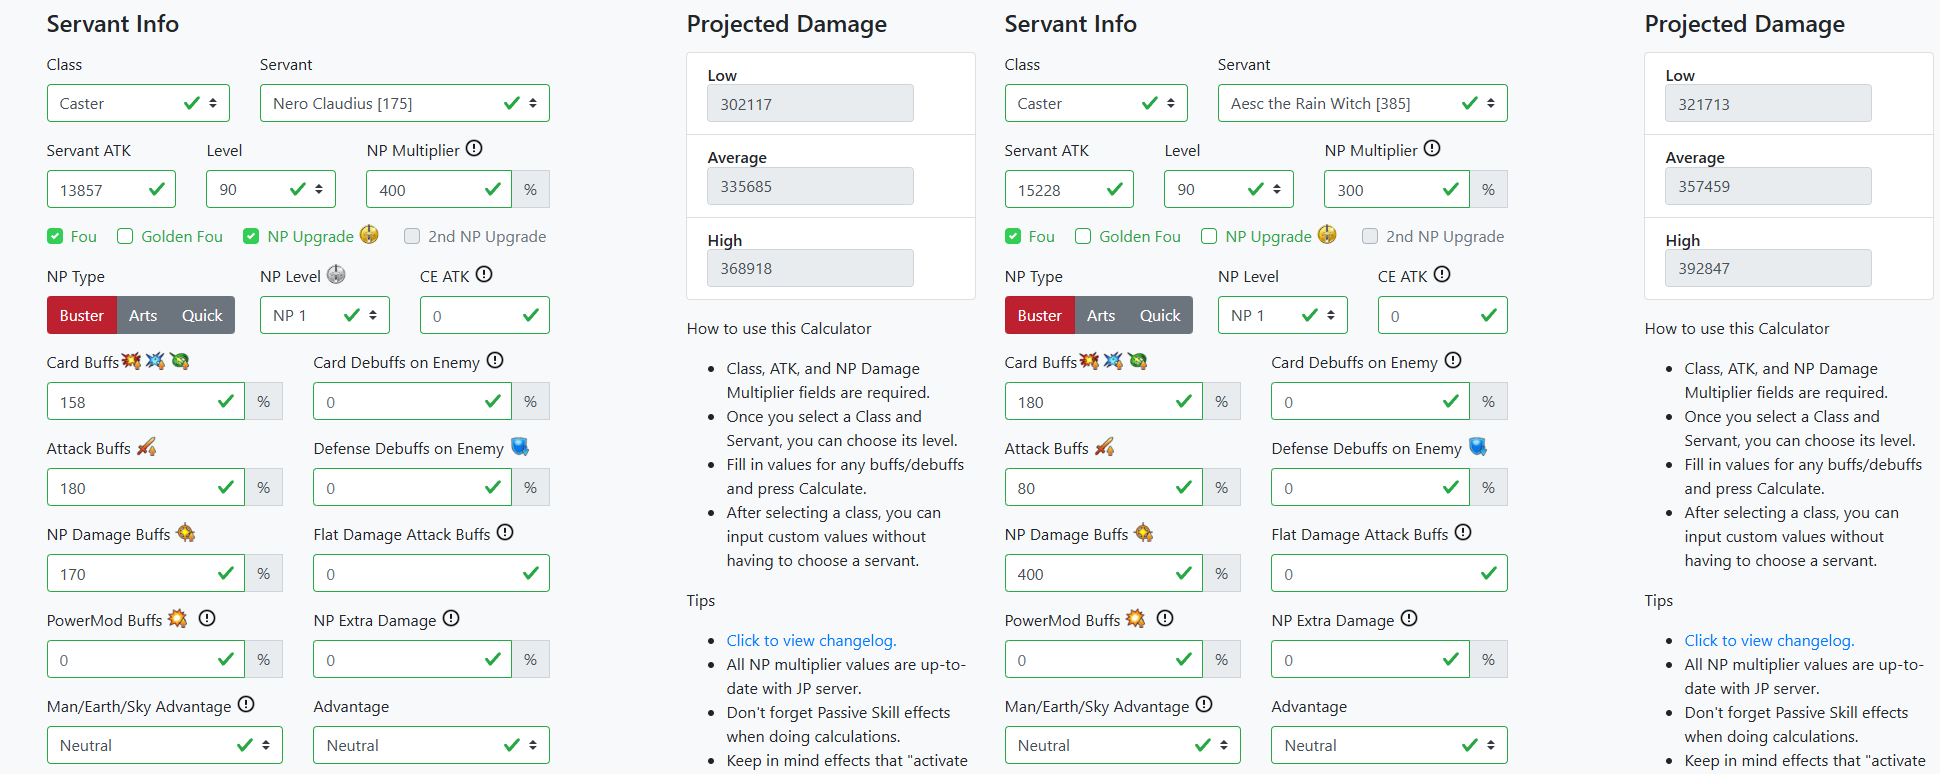
Task: Tick 2nd NP Upgrade in Nero panel
Action: [412, 236]
